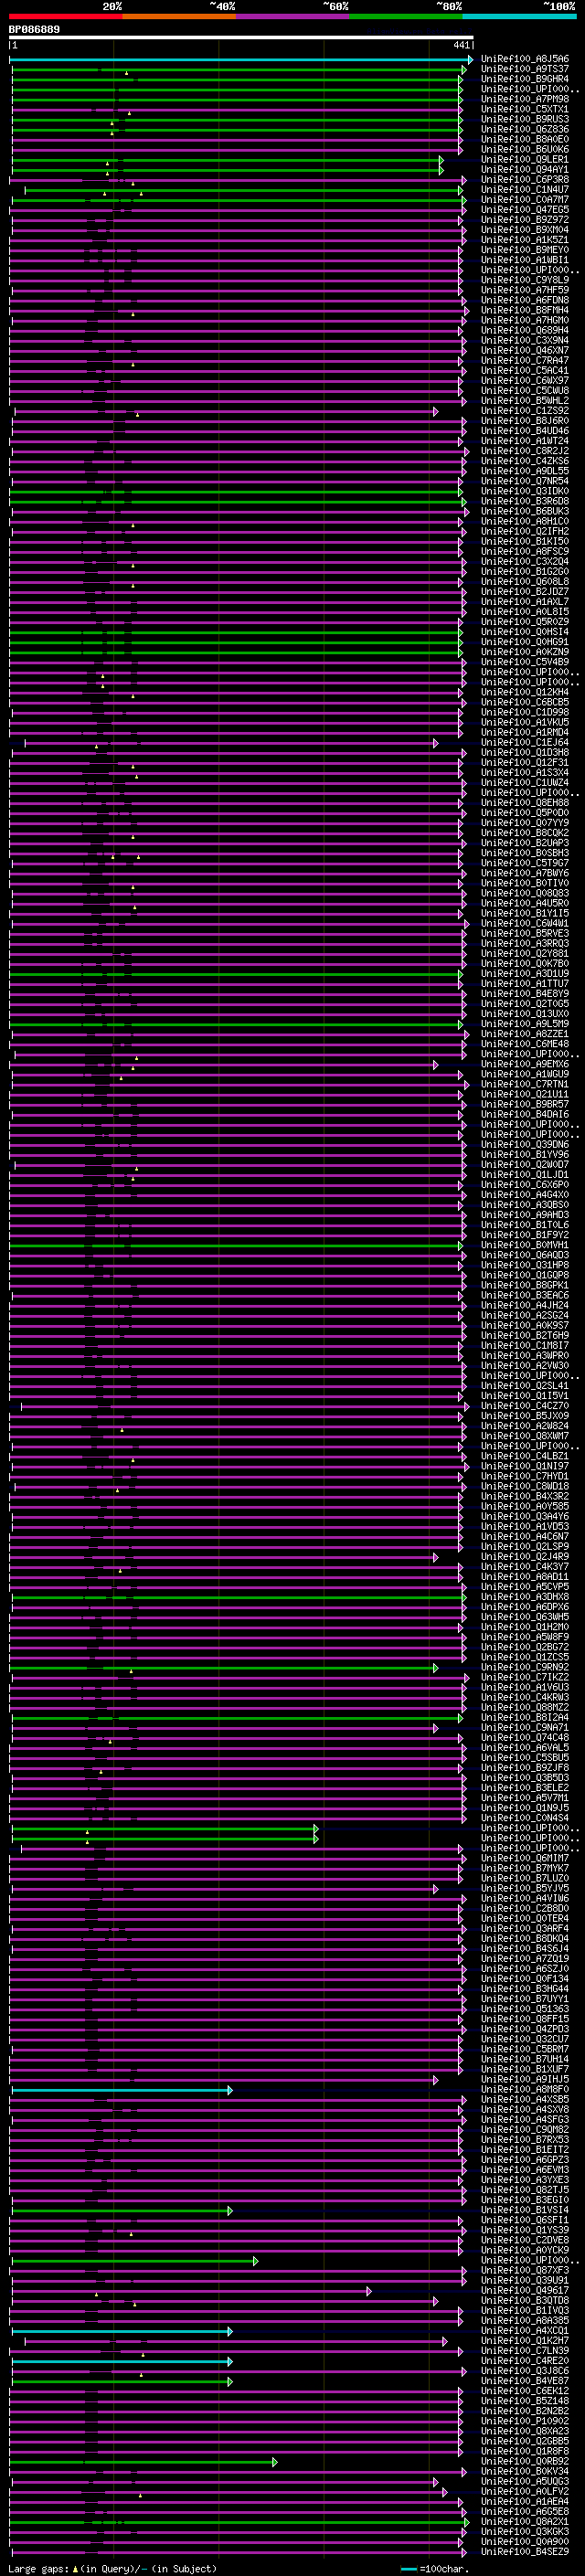This screenshot has height=2576, width=585.
Task: Select the UniRef100_Q0RB92 label
Action: pyautogui.click(x=524, y=2461)
